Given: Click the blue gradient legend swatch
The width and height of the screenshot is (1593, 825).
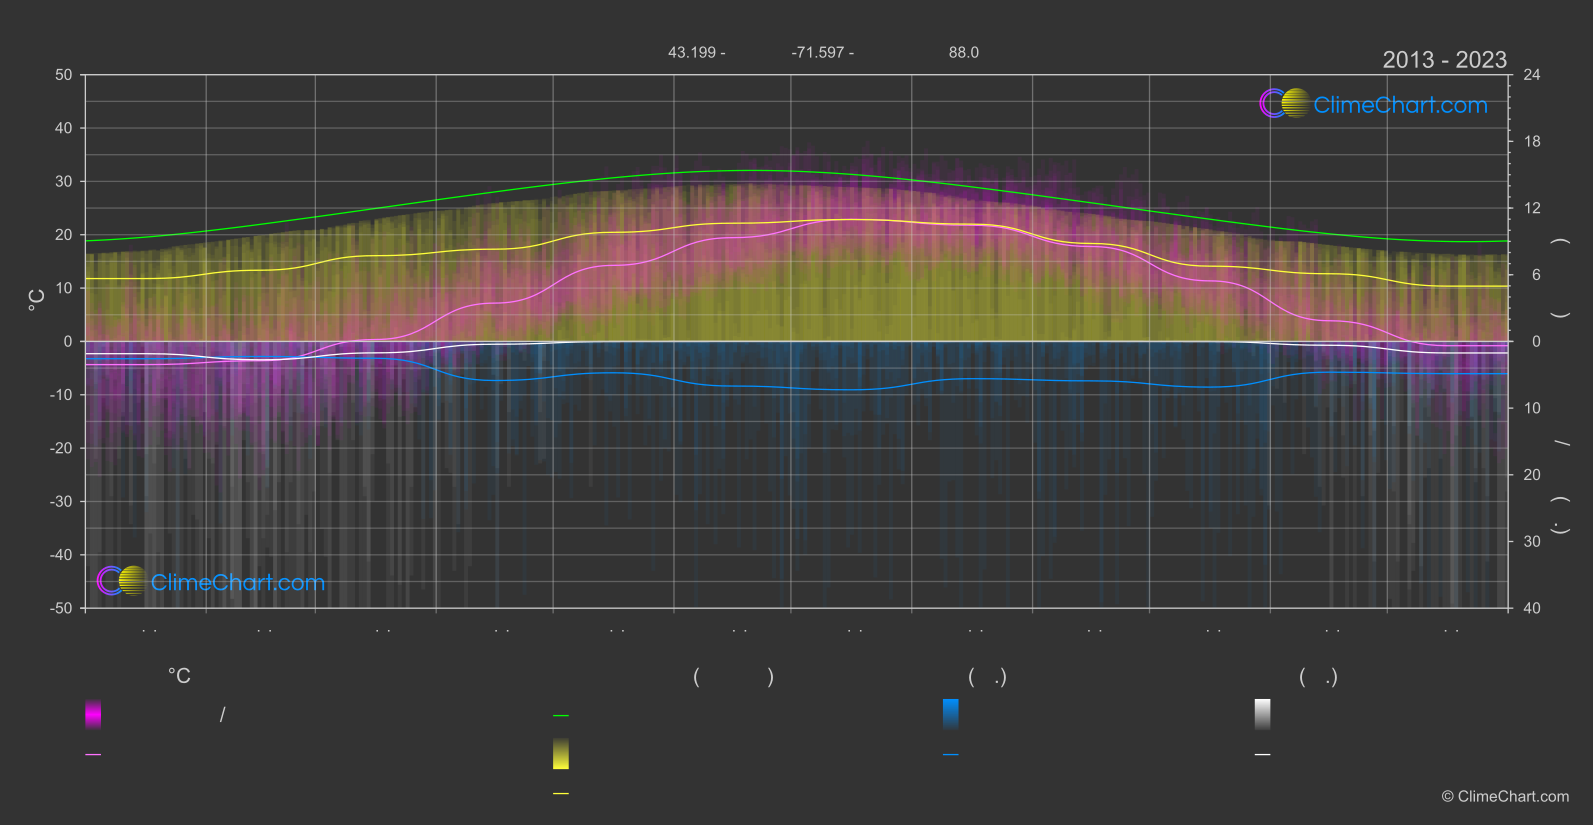Looking at the screenshot, I should [950, 714].
